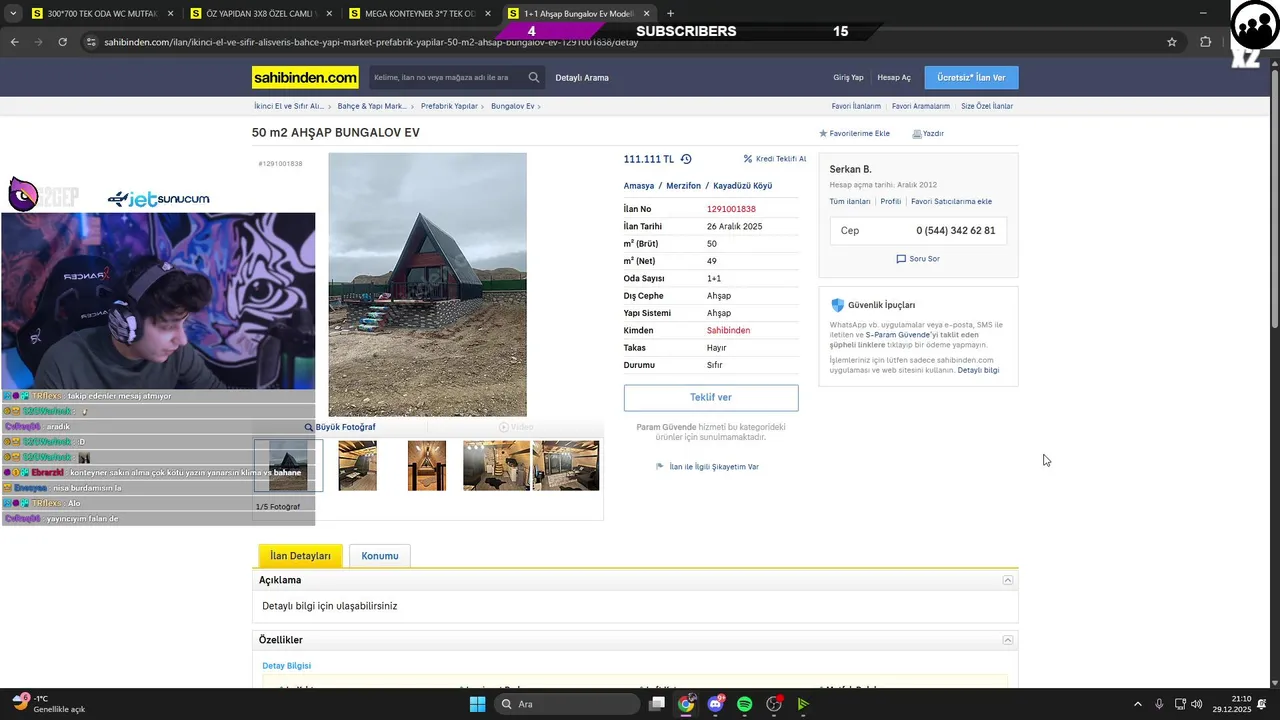Screen dimensions: 1280x720
Task: Open the Giriş Yap link
Action: [x=848, y=78]
